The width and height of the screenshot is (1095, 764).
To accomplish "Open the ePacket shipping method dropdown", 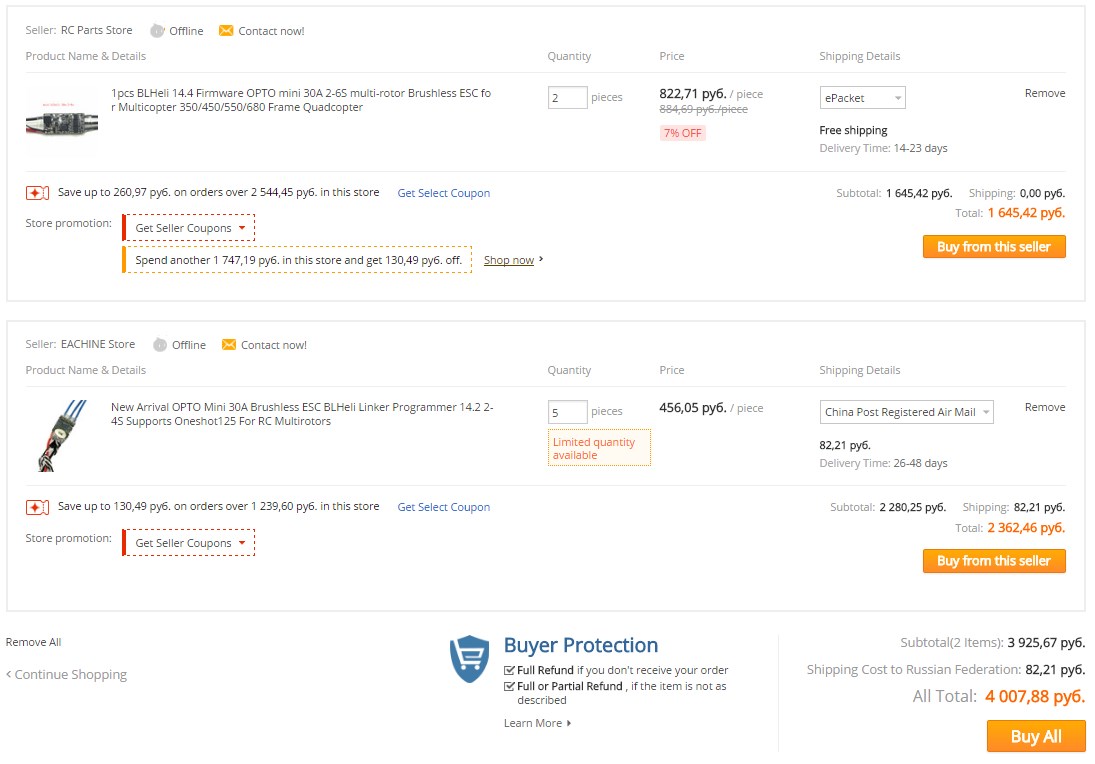I will (862, 98).
